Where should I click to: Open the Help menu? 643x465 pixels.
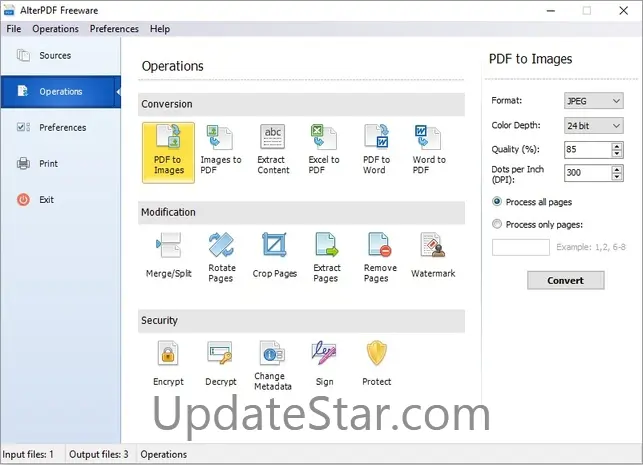pyautogui.click(x=160, y=29)
